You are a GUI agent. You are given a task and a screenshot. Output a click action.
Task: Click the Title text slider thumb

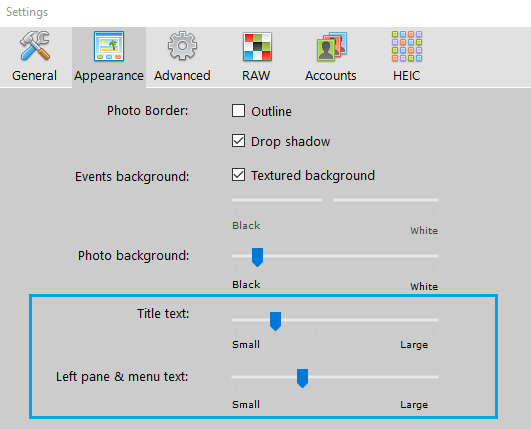click(275, 321)
